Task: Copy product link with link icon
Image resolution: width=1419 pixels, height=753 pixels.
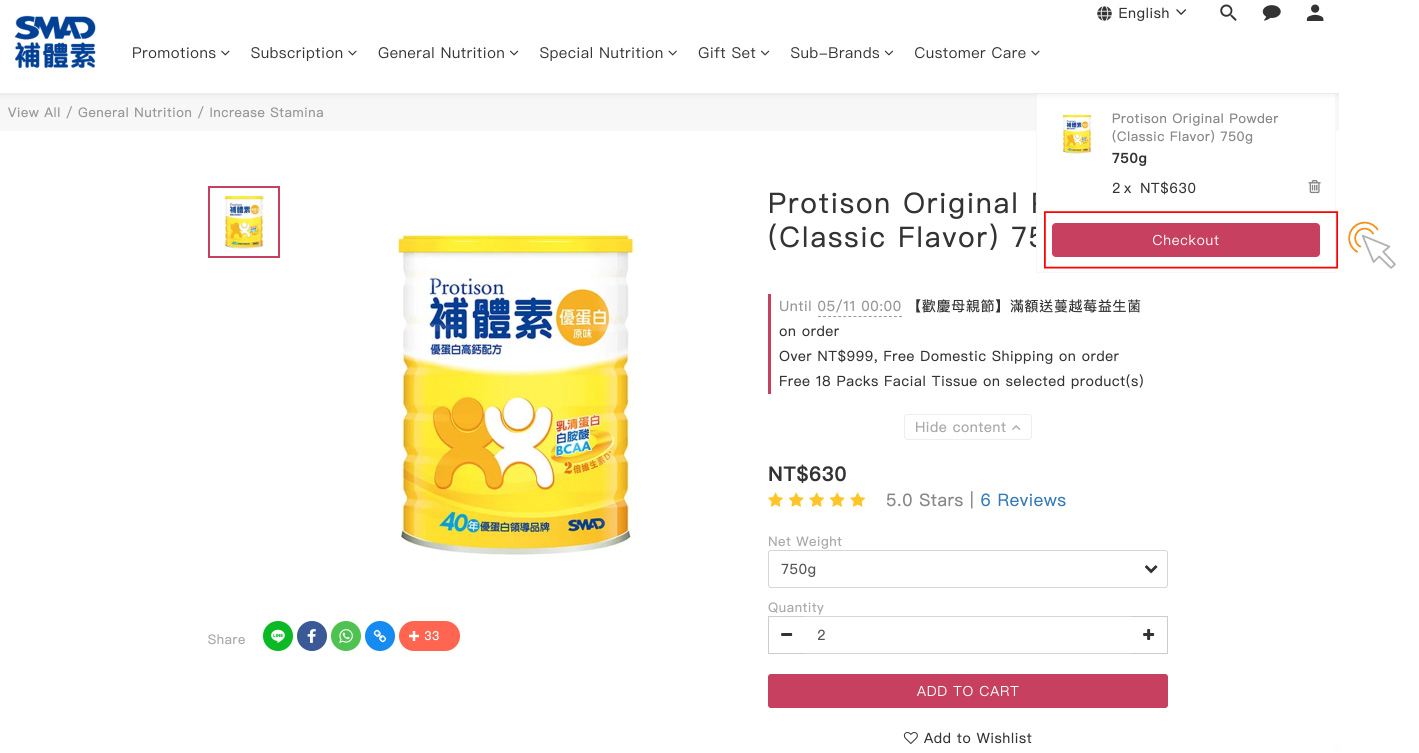Action: click(380, 636)
